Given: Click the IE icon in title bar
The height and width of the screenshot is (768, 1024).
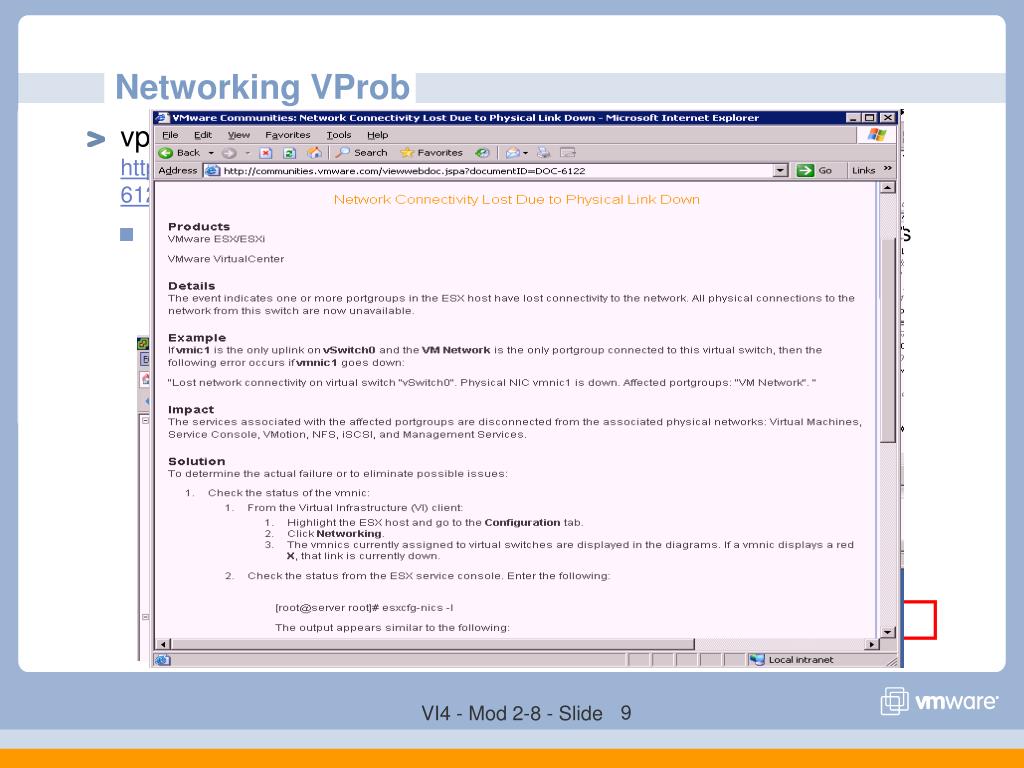Looking at the screenshot, I should tap(163, 118).
